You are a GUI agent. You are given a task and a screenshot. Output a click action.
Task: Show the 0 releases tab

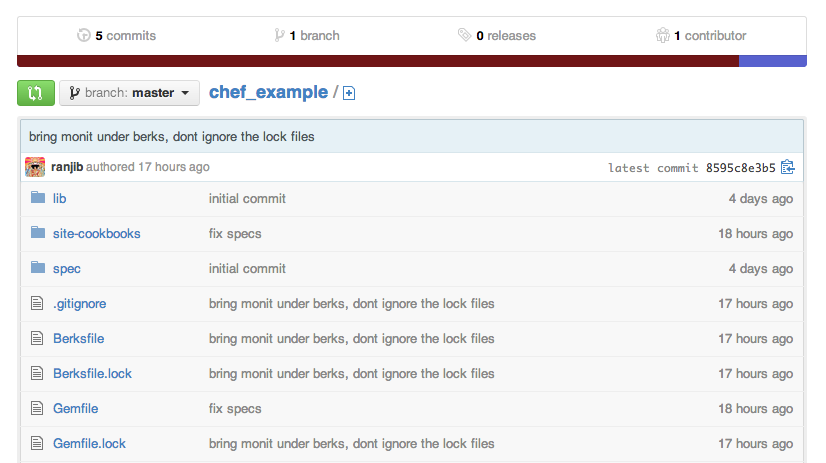click(x=497, y=35)
